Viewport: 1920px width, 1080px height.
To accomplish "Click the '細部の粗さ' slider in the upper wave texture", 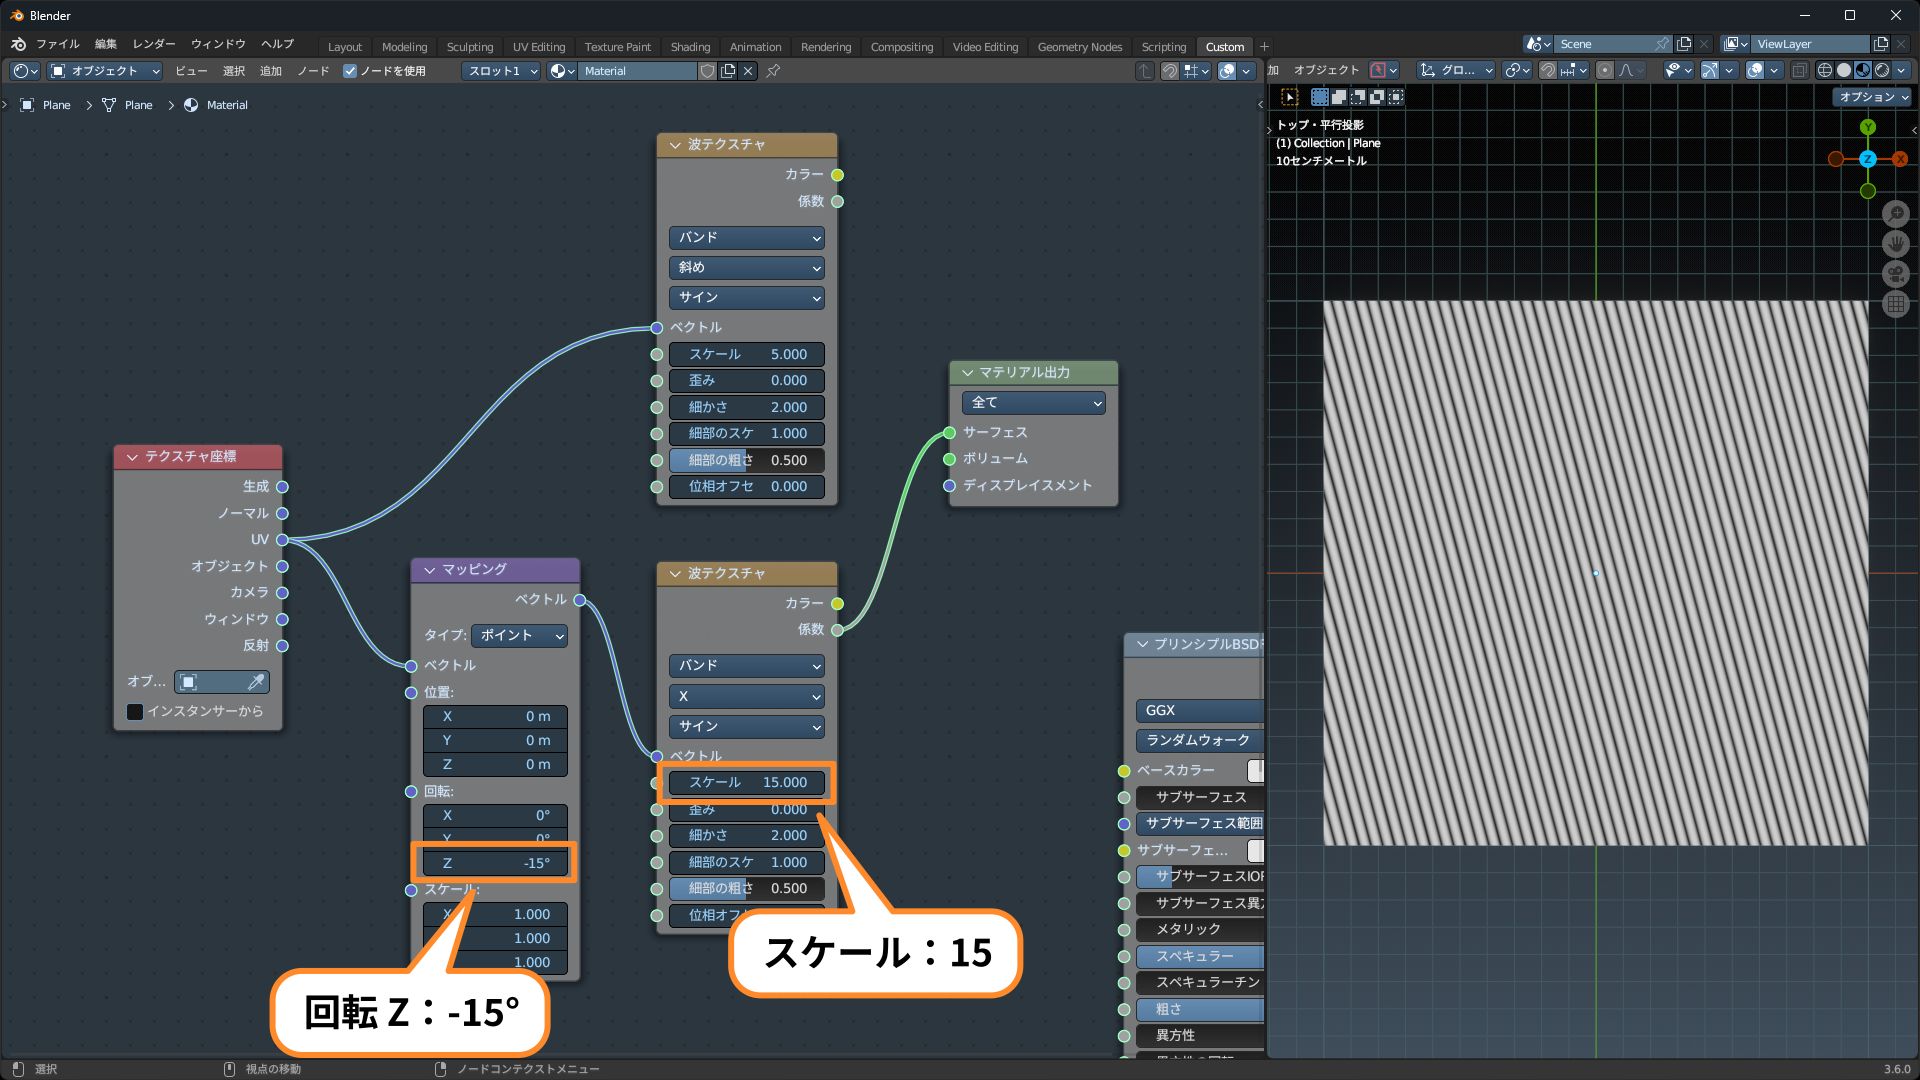I will pyautogui.click(x=746, y=460).
